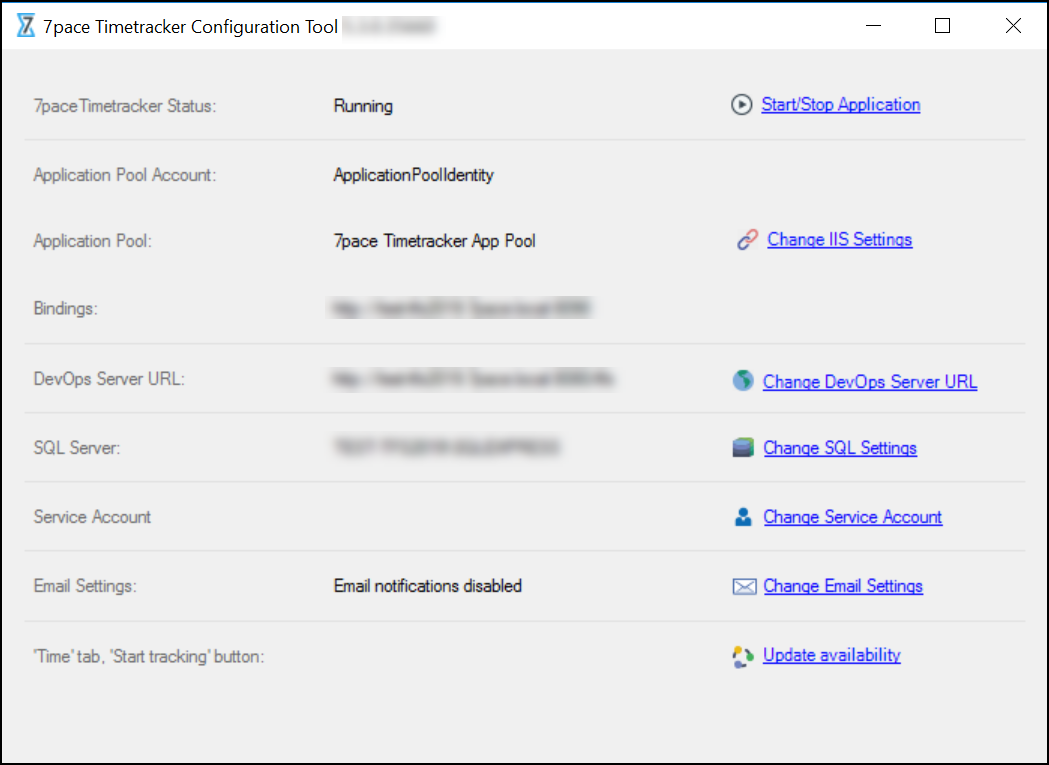The image size is (1049, 765).
Task: Click the chain link icon beside Change IIS Settings
Action: click(747, 240)
